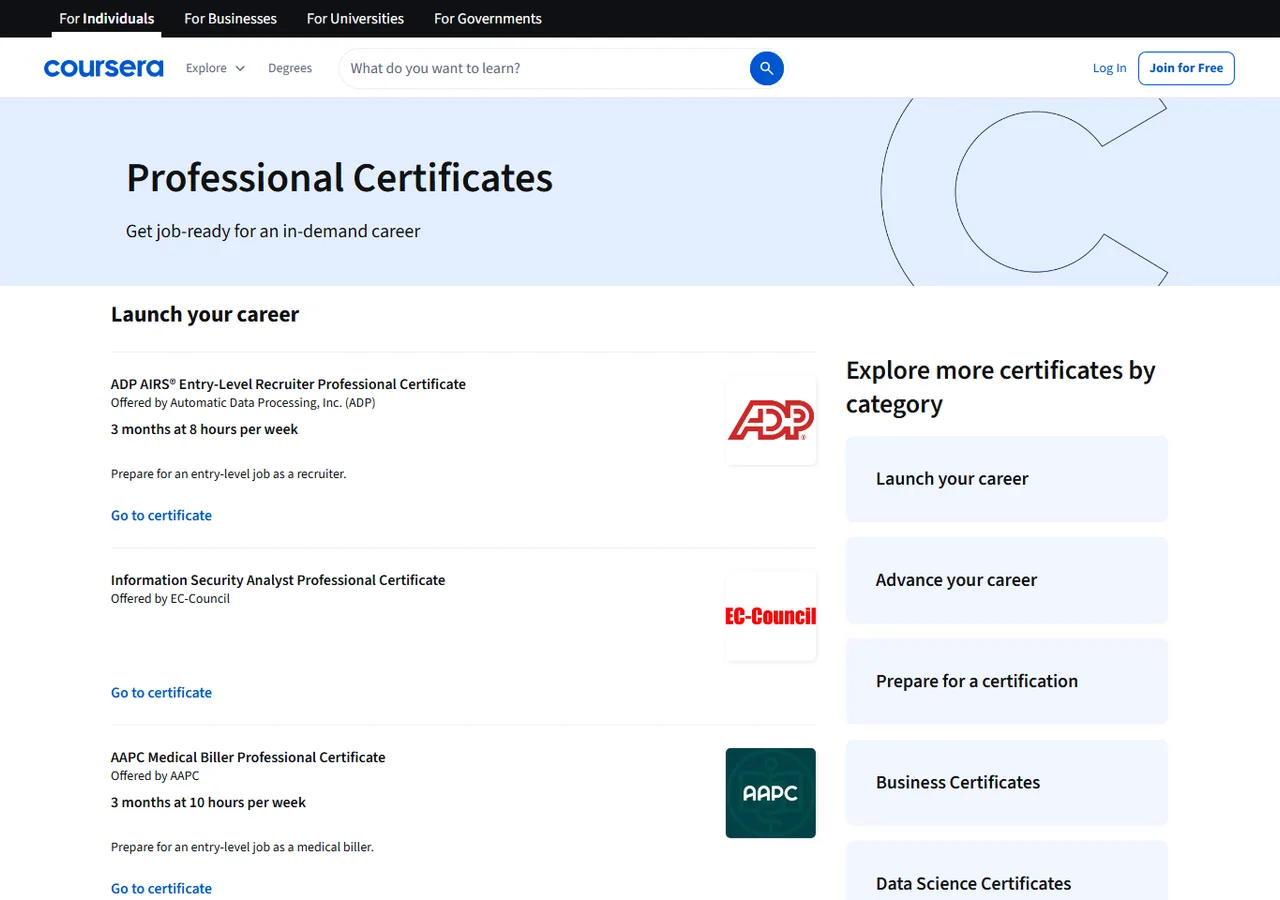
Task: Switch to For Individuals tab
Action: (x=107, y=18)
